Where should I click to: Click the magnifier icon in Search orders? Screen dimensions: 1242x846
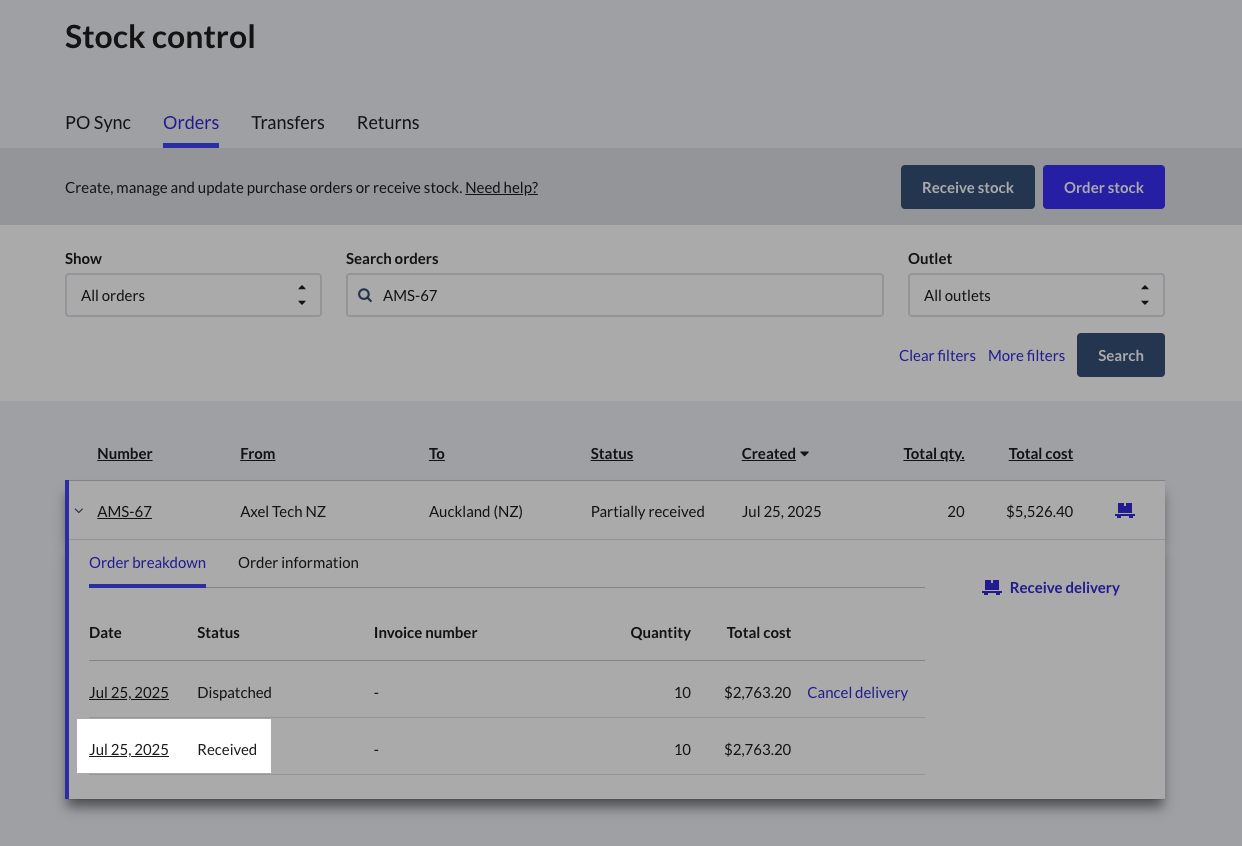coord(365,296)
